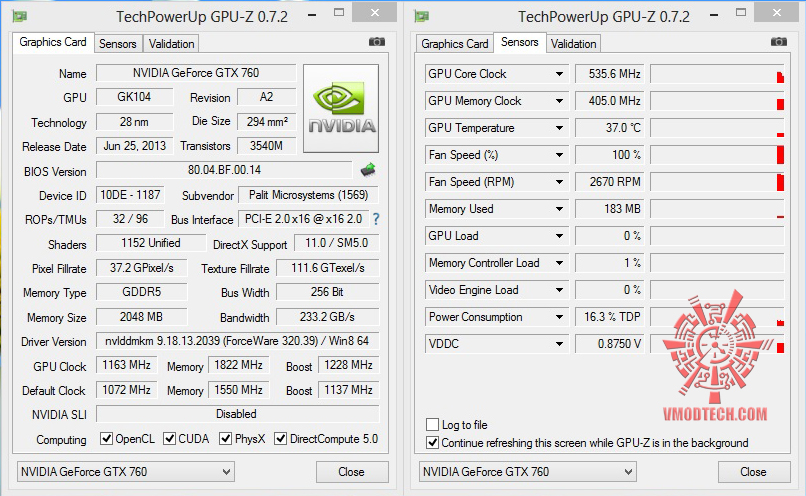This screenshot has width=806, height=496.
Task: Click the camera icon in Sensors window
Action: click(x=778, y=42)
